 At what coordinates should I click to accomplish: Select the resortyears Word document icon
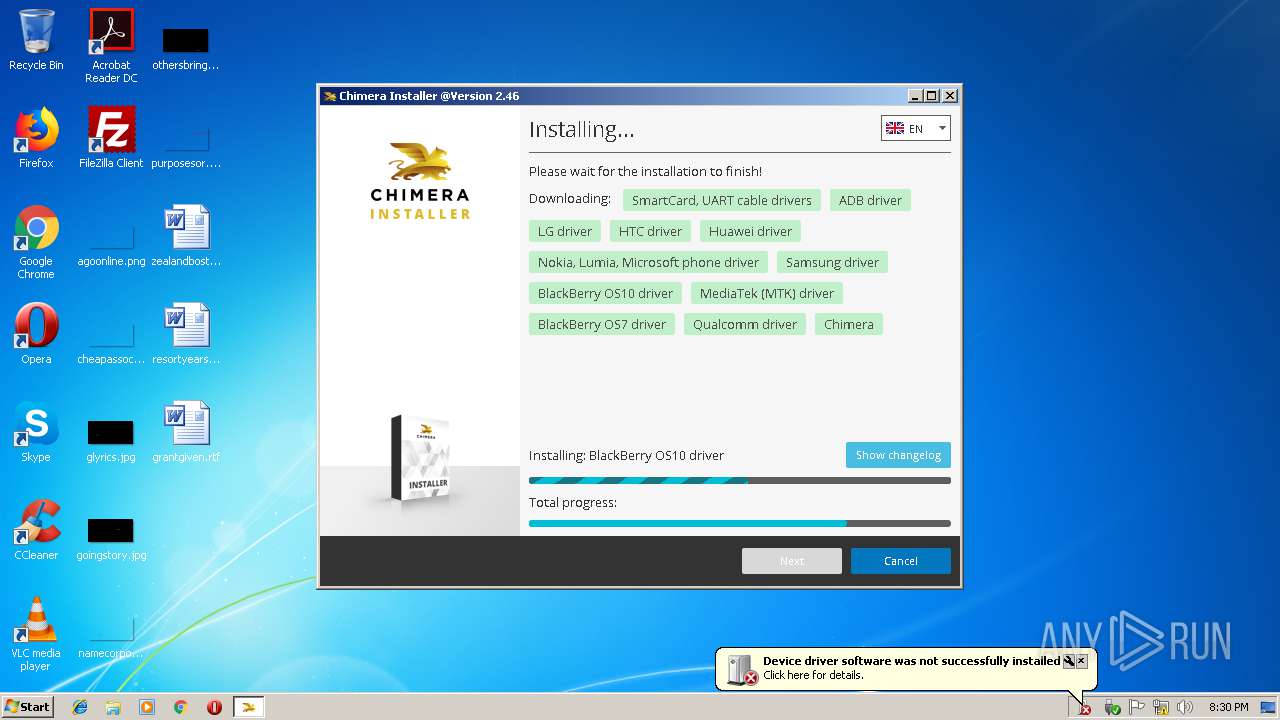[x=186, y=334]
